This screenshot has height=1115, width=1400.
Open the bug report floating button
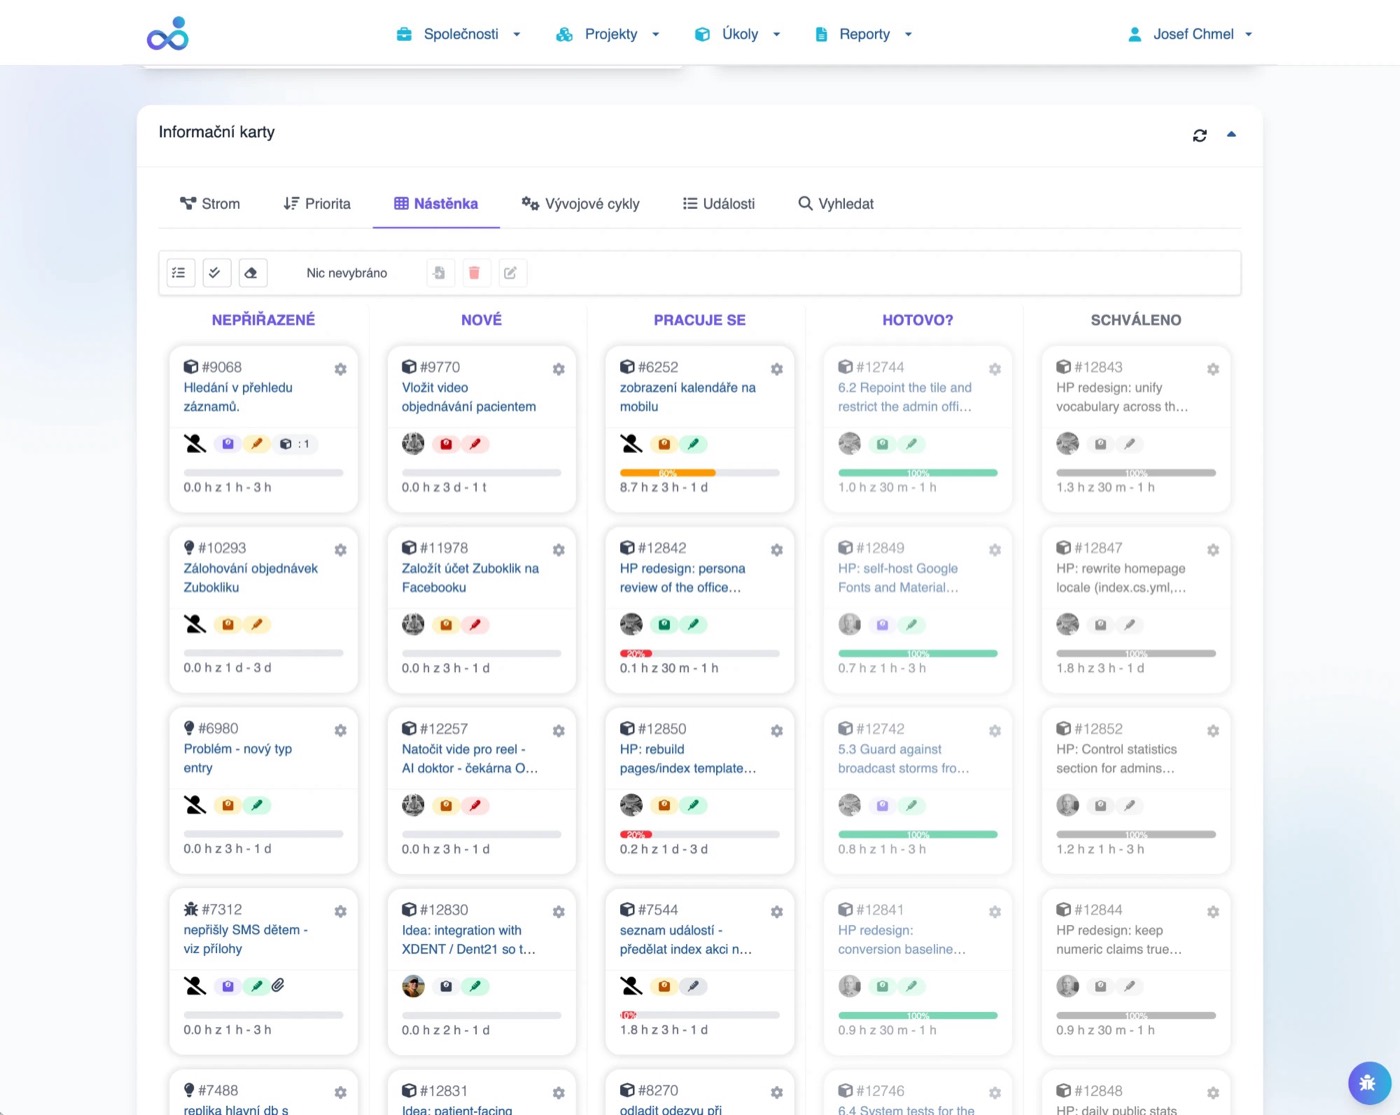tap(1368, 1082)
